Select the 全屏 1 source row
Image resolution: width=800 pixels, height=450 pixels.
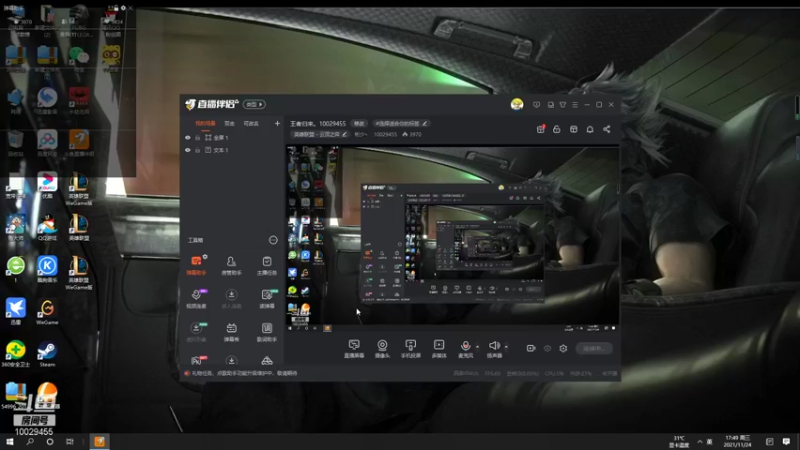point(232,138)
